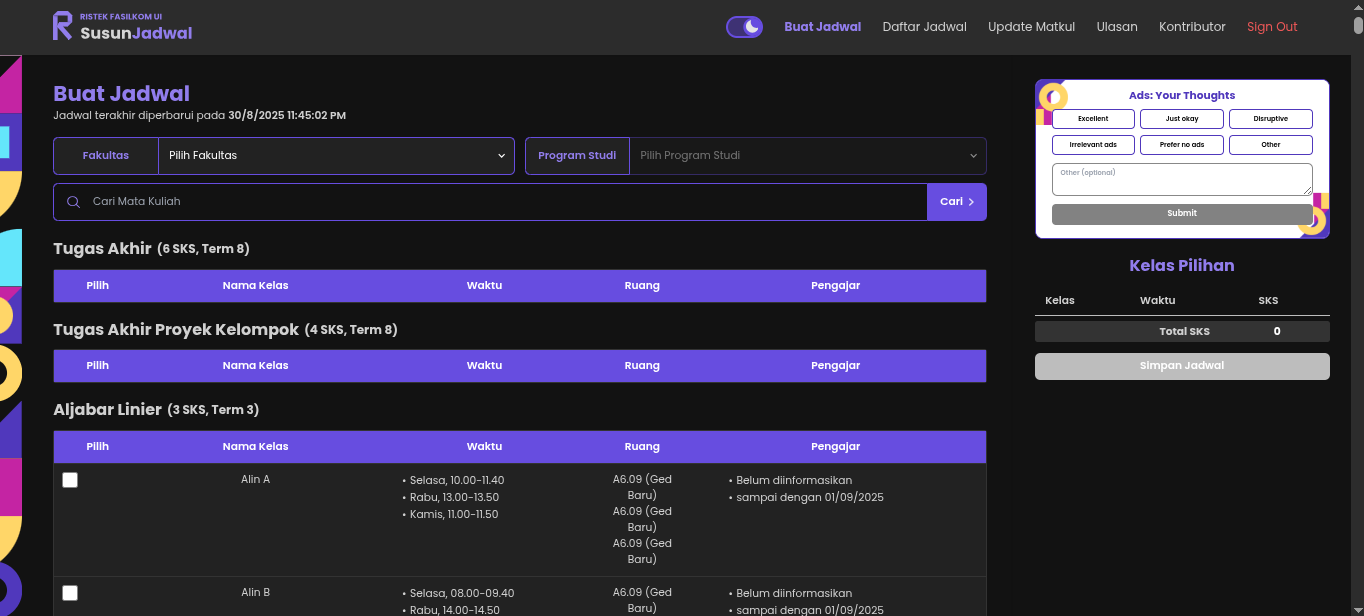Image resolution: width=1364 pixels, height=616 pixels.
Task: Rate the ads as Excellent
Action: tap(1093, 118)
